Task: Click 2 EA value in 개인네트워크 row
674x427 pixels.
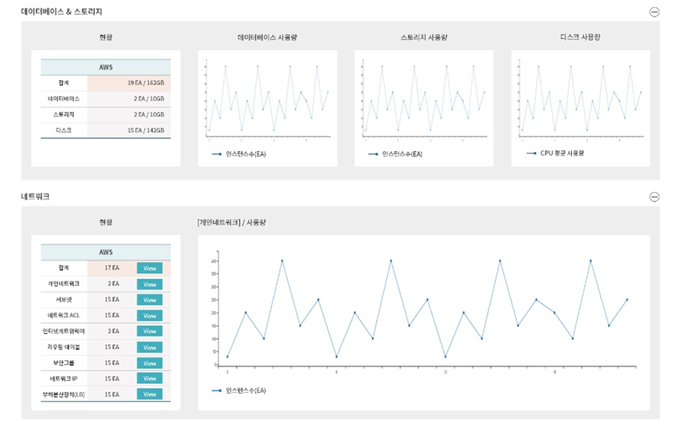Action: click(113, 284)
